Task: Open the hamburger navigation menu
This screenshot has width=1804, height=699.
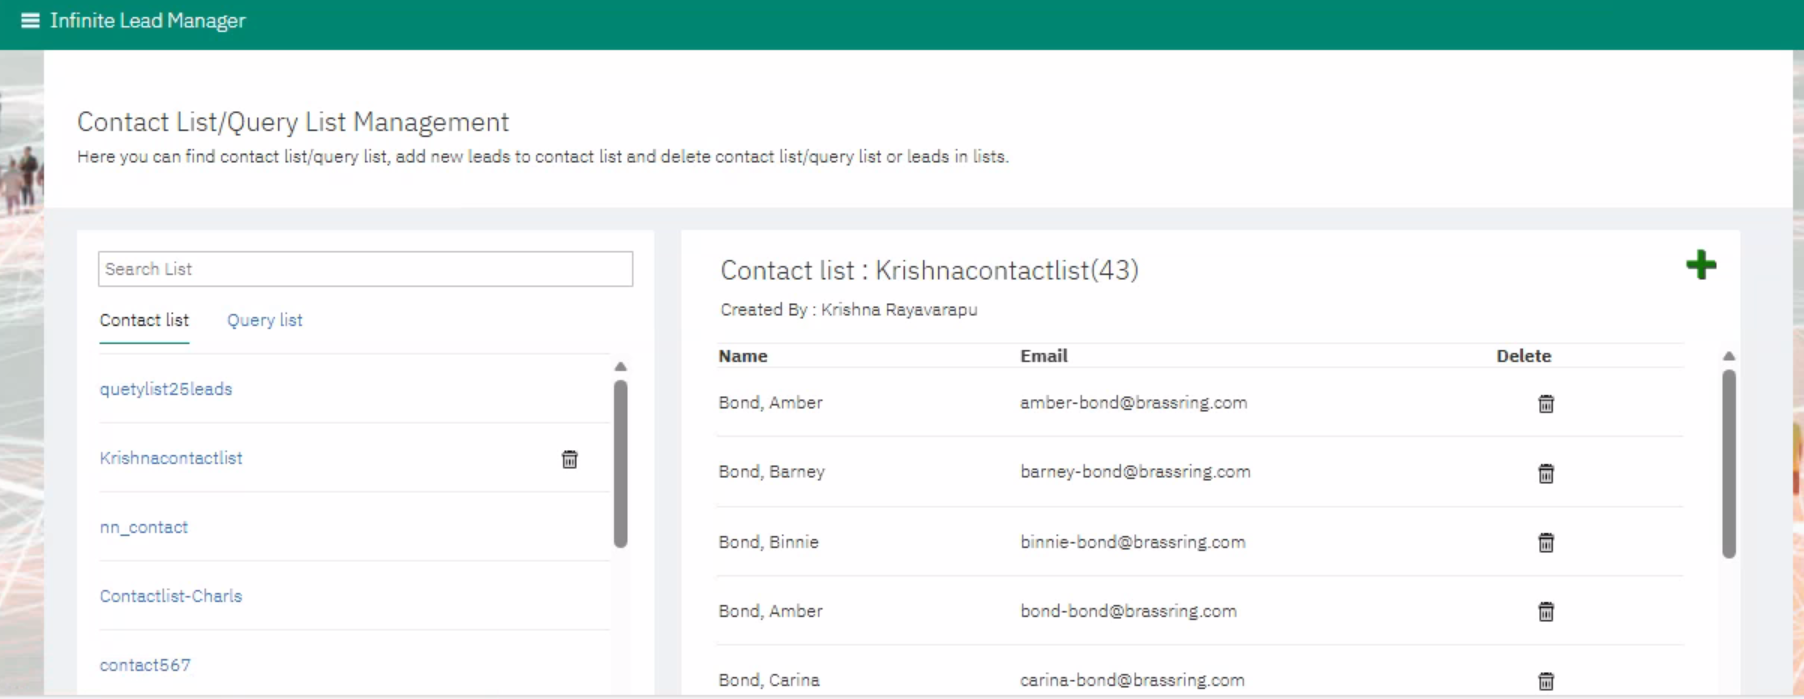Action: tap(30, 21)
